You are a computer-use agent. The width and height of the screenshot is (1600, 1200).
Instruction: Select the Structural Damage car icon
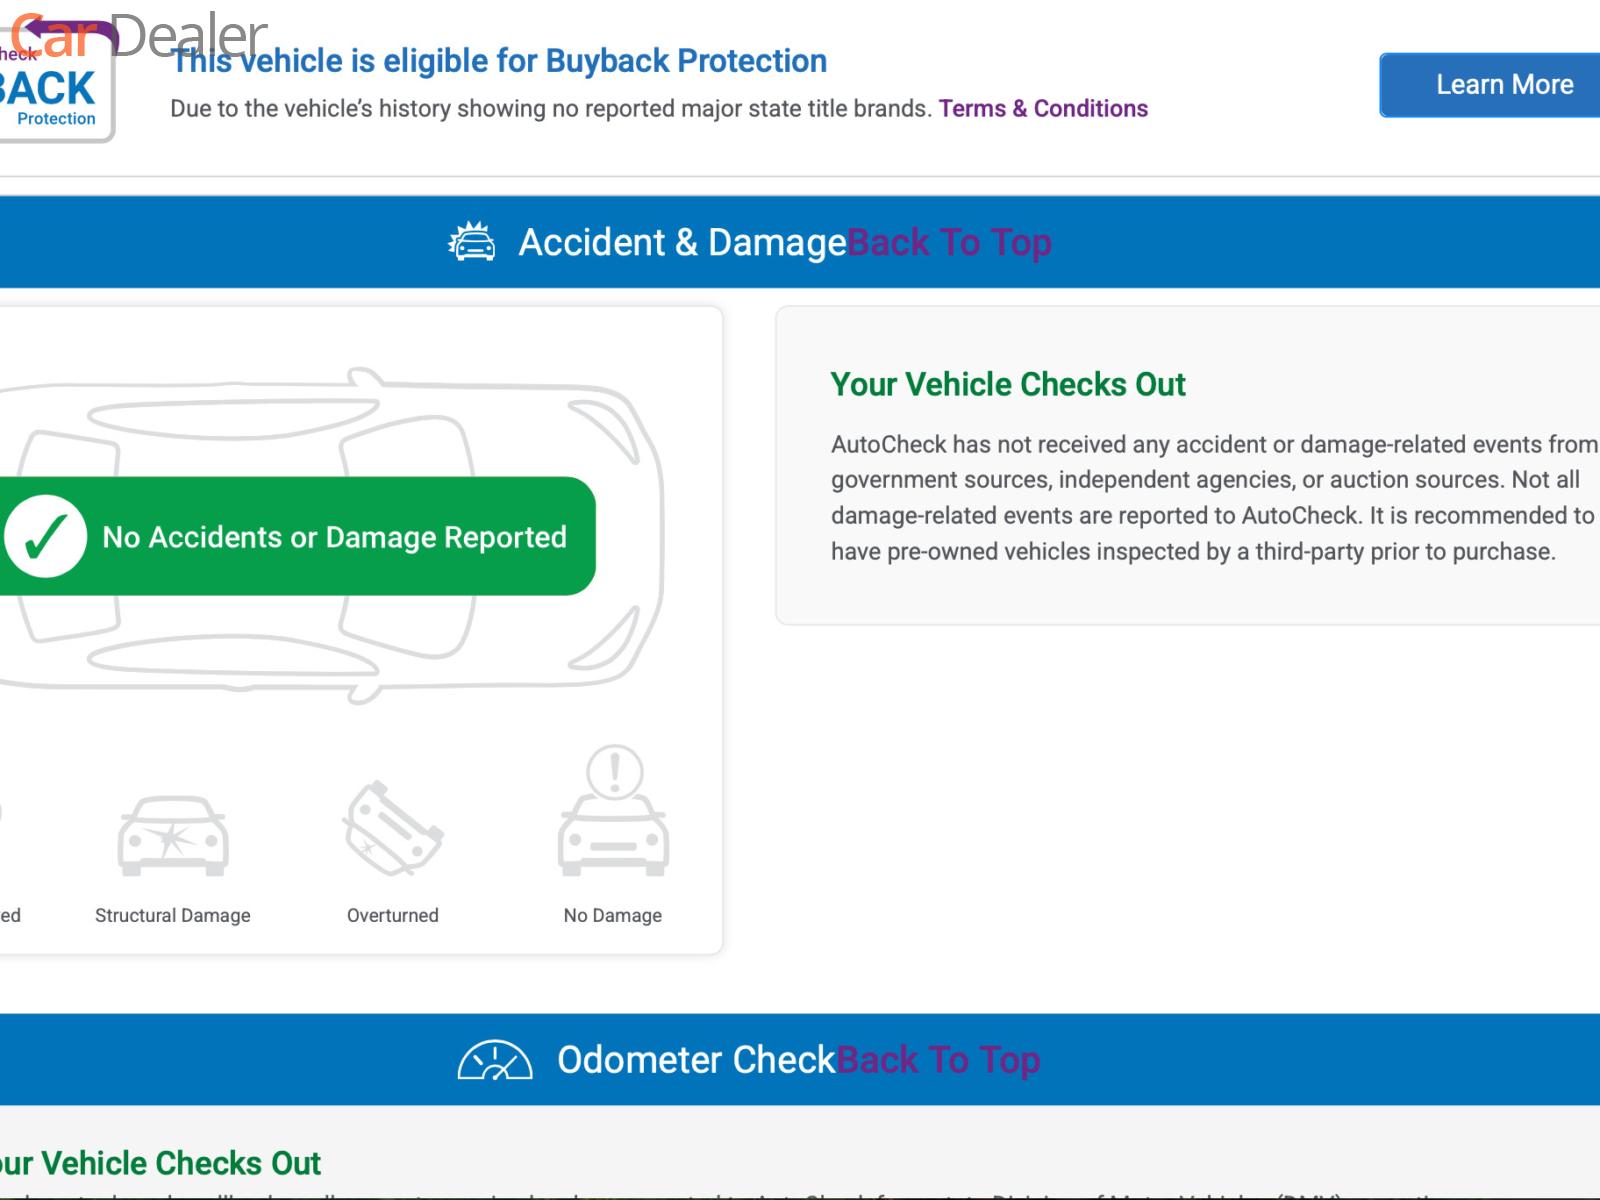(x=173, y=835)
